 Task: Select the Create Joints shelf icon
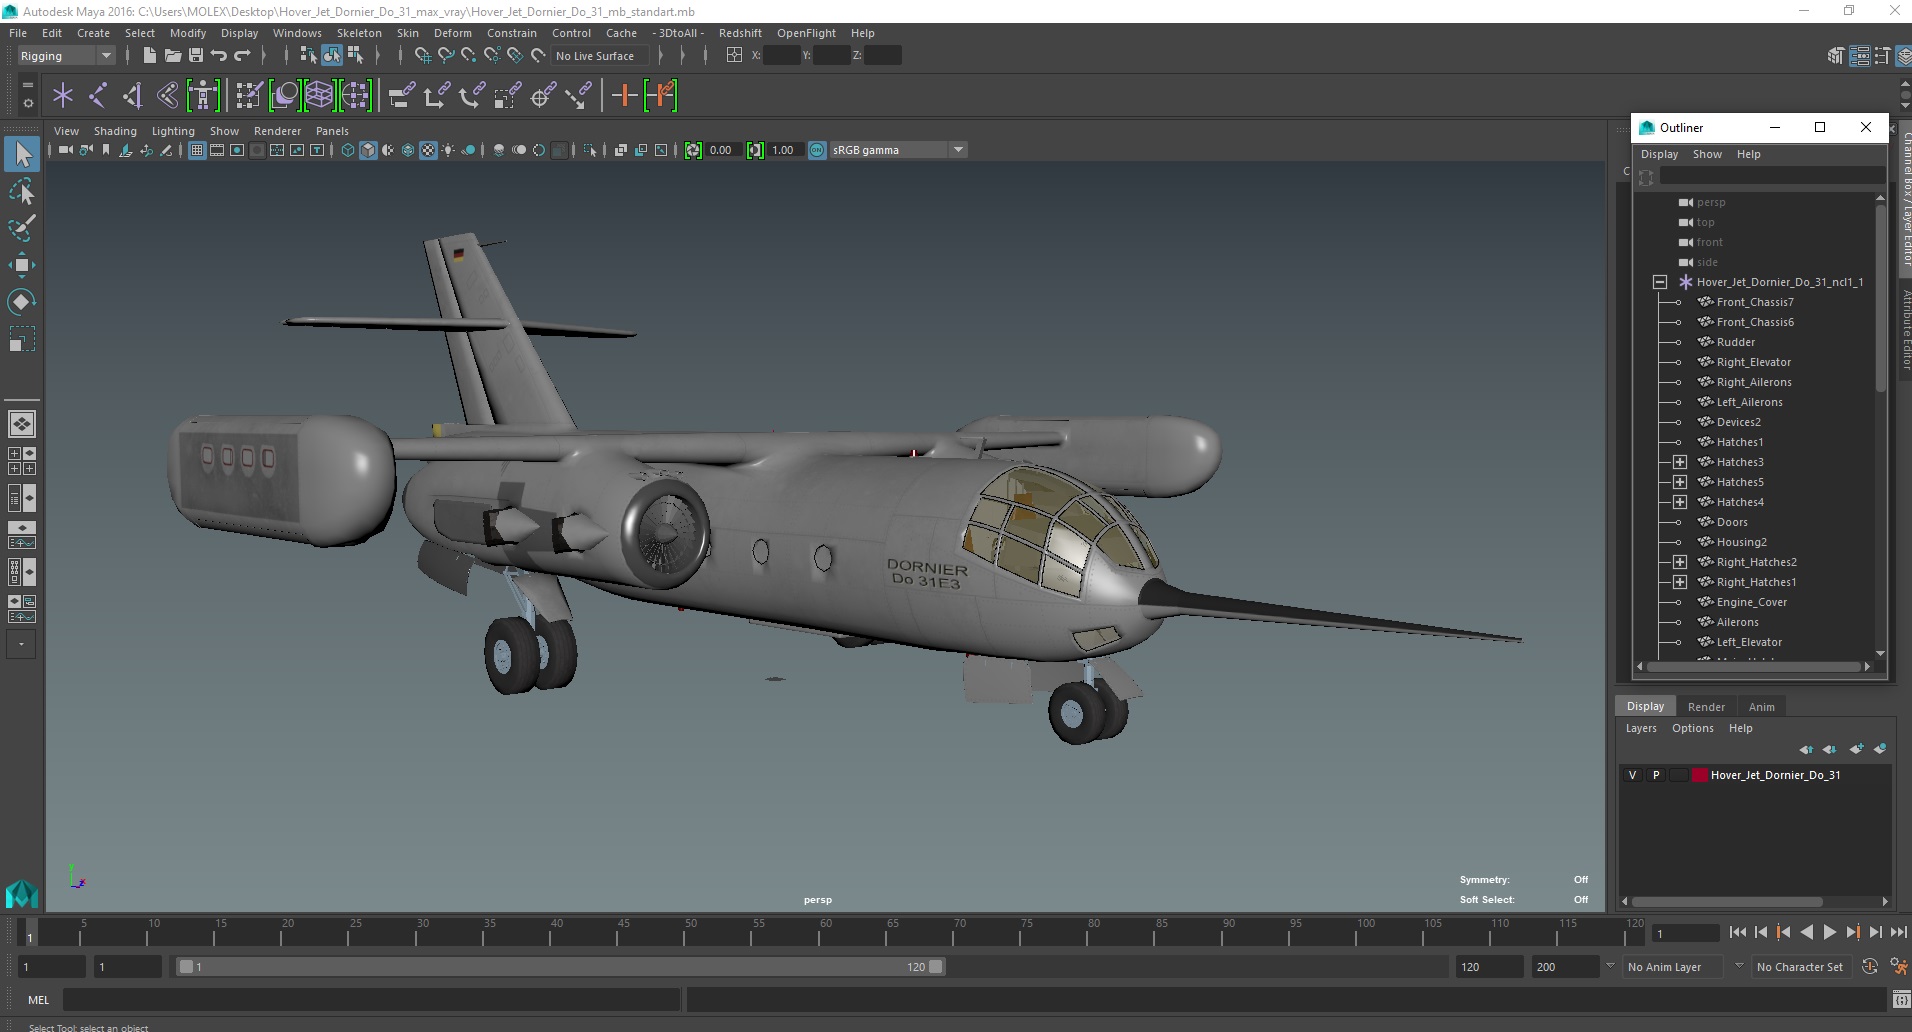tap(98, 96)
